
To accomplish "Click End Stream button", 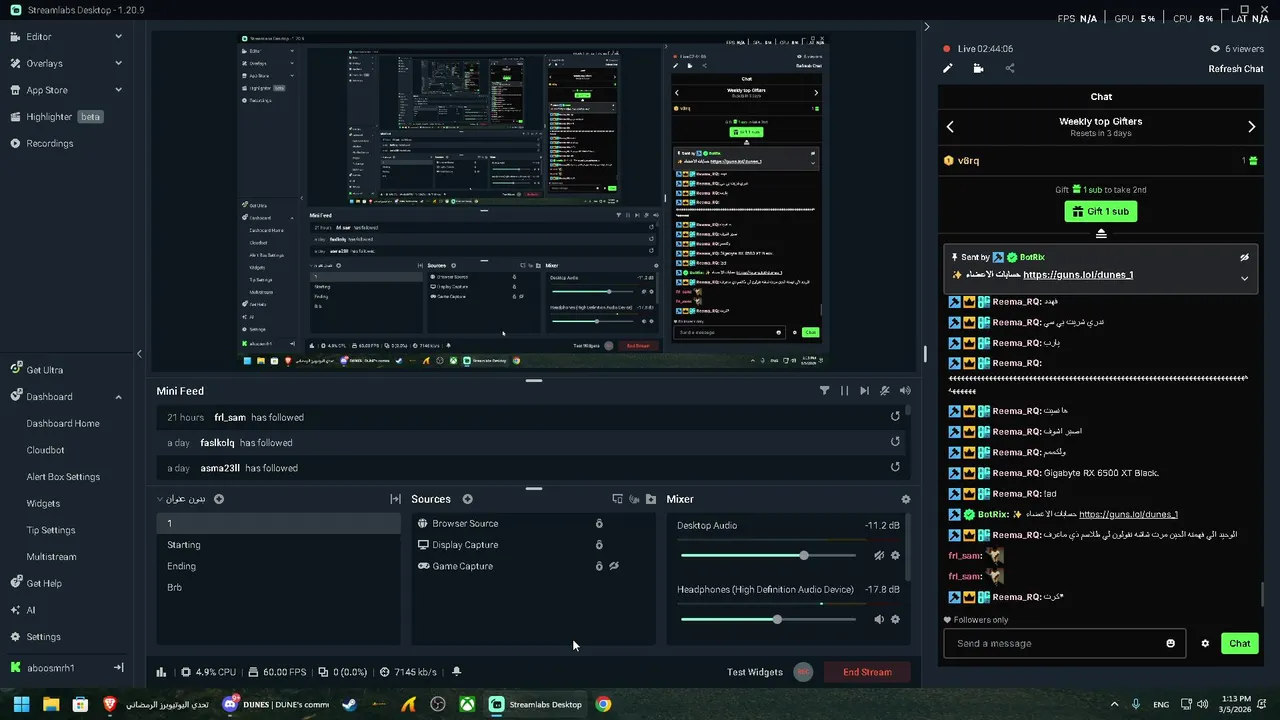I will [867, 672].
